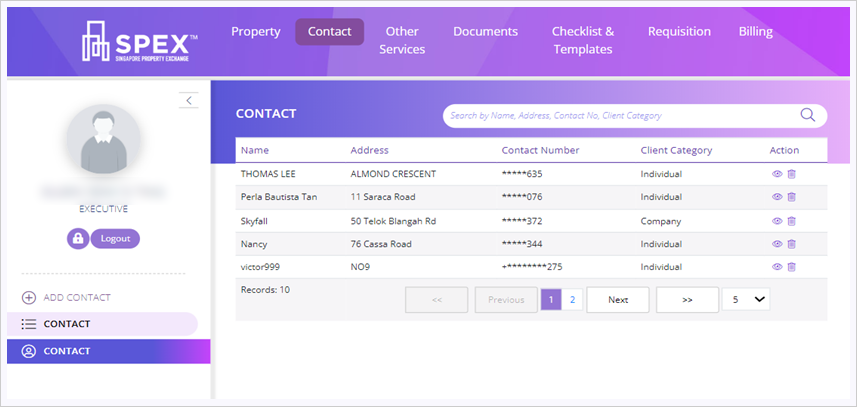Show victor999 details with eye icon
This screenshot has width=857, height=407.
[x=776, y=267]
